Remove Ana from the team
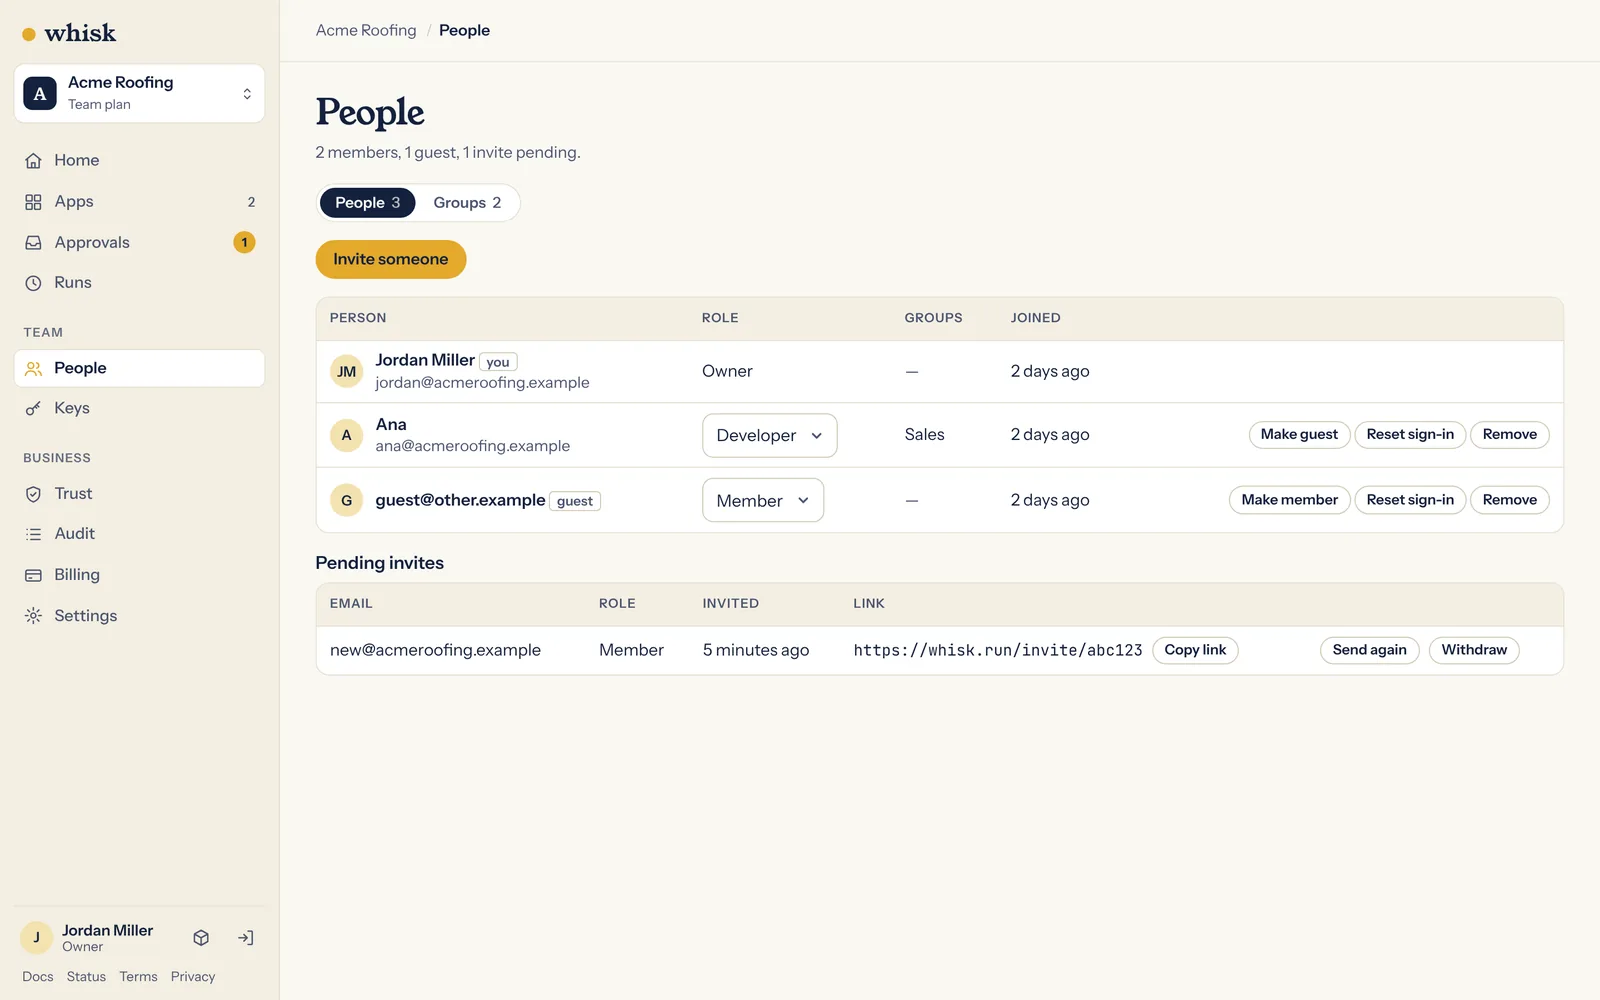Screen dimensions: 1600x1000 (x=1510, y=434)
